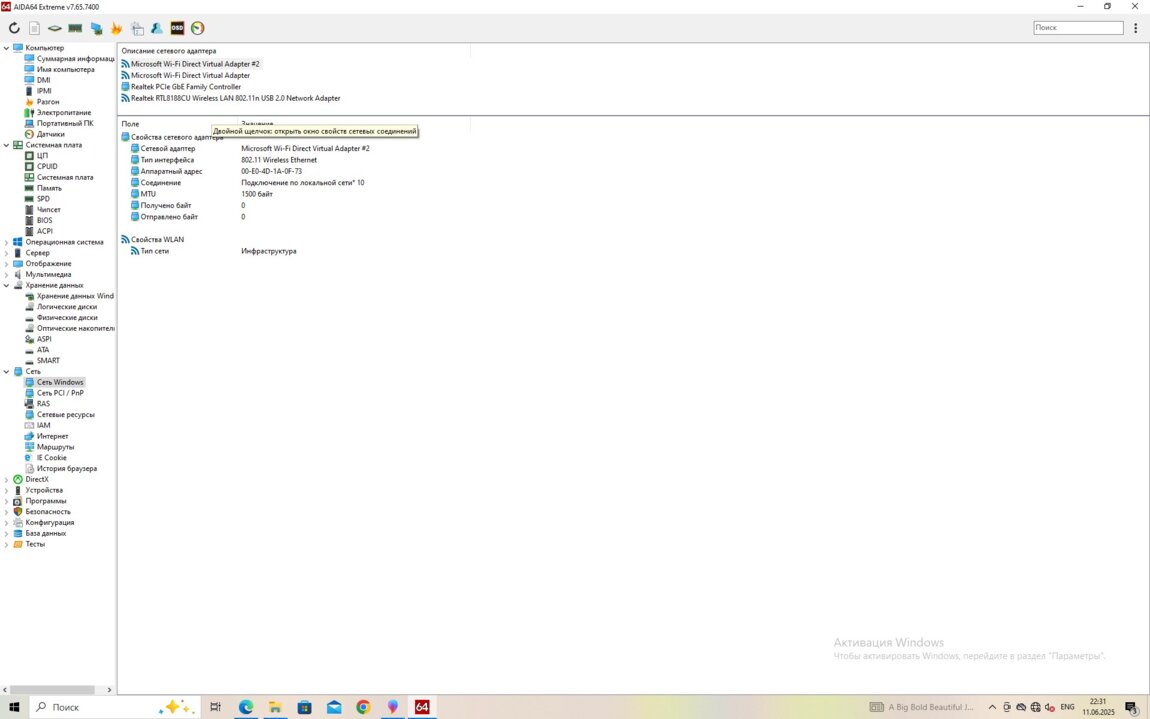
Task: Click the Поиск search field
Action: point(1077,28)
